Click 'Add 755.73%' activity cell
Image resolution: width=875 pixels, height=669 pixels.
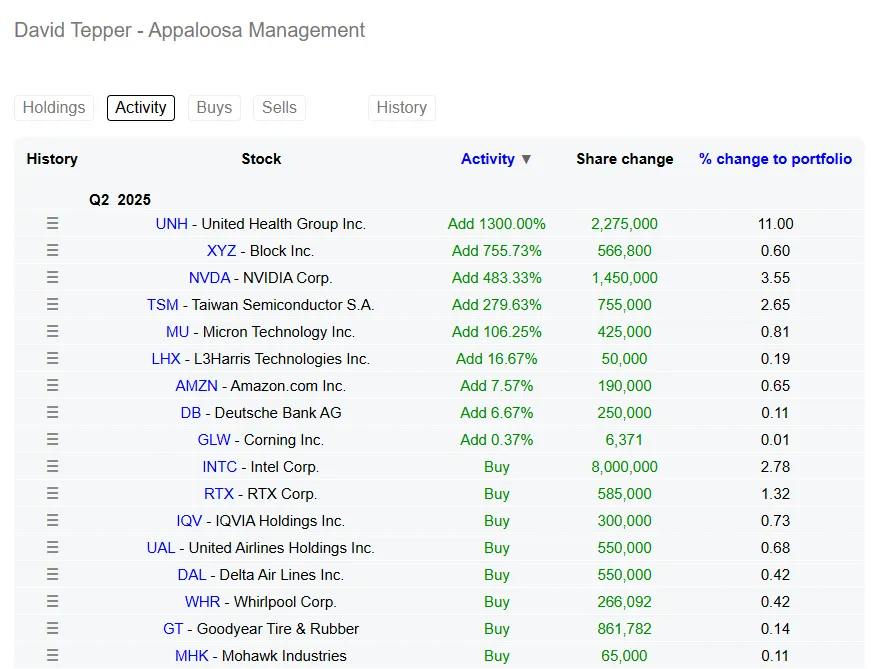(x=497, y=251)
